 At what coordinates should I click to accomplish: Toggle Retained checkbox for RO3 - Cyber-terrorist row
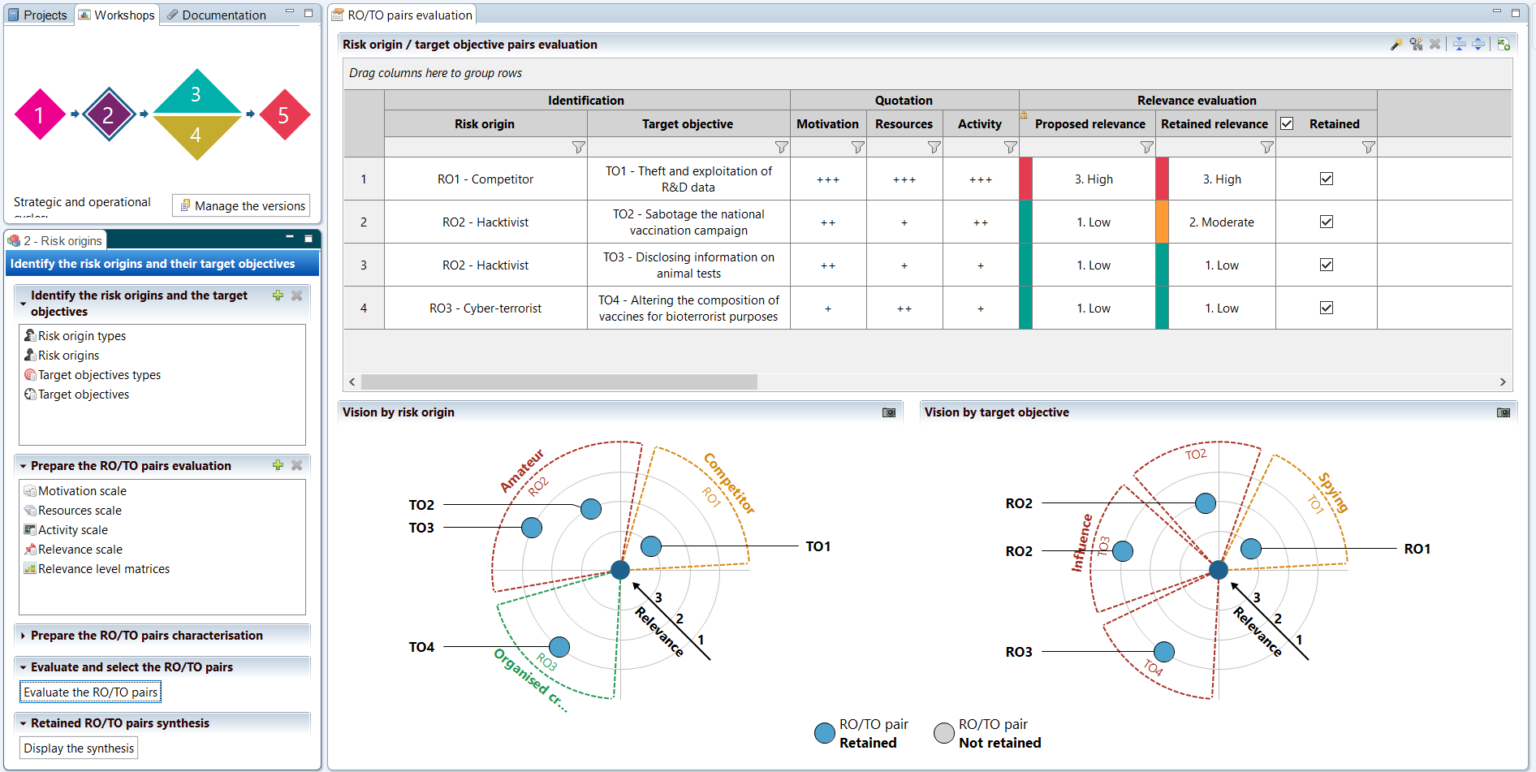1326,308
